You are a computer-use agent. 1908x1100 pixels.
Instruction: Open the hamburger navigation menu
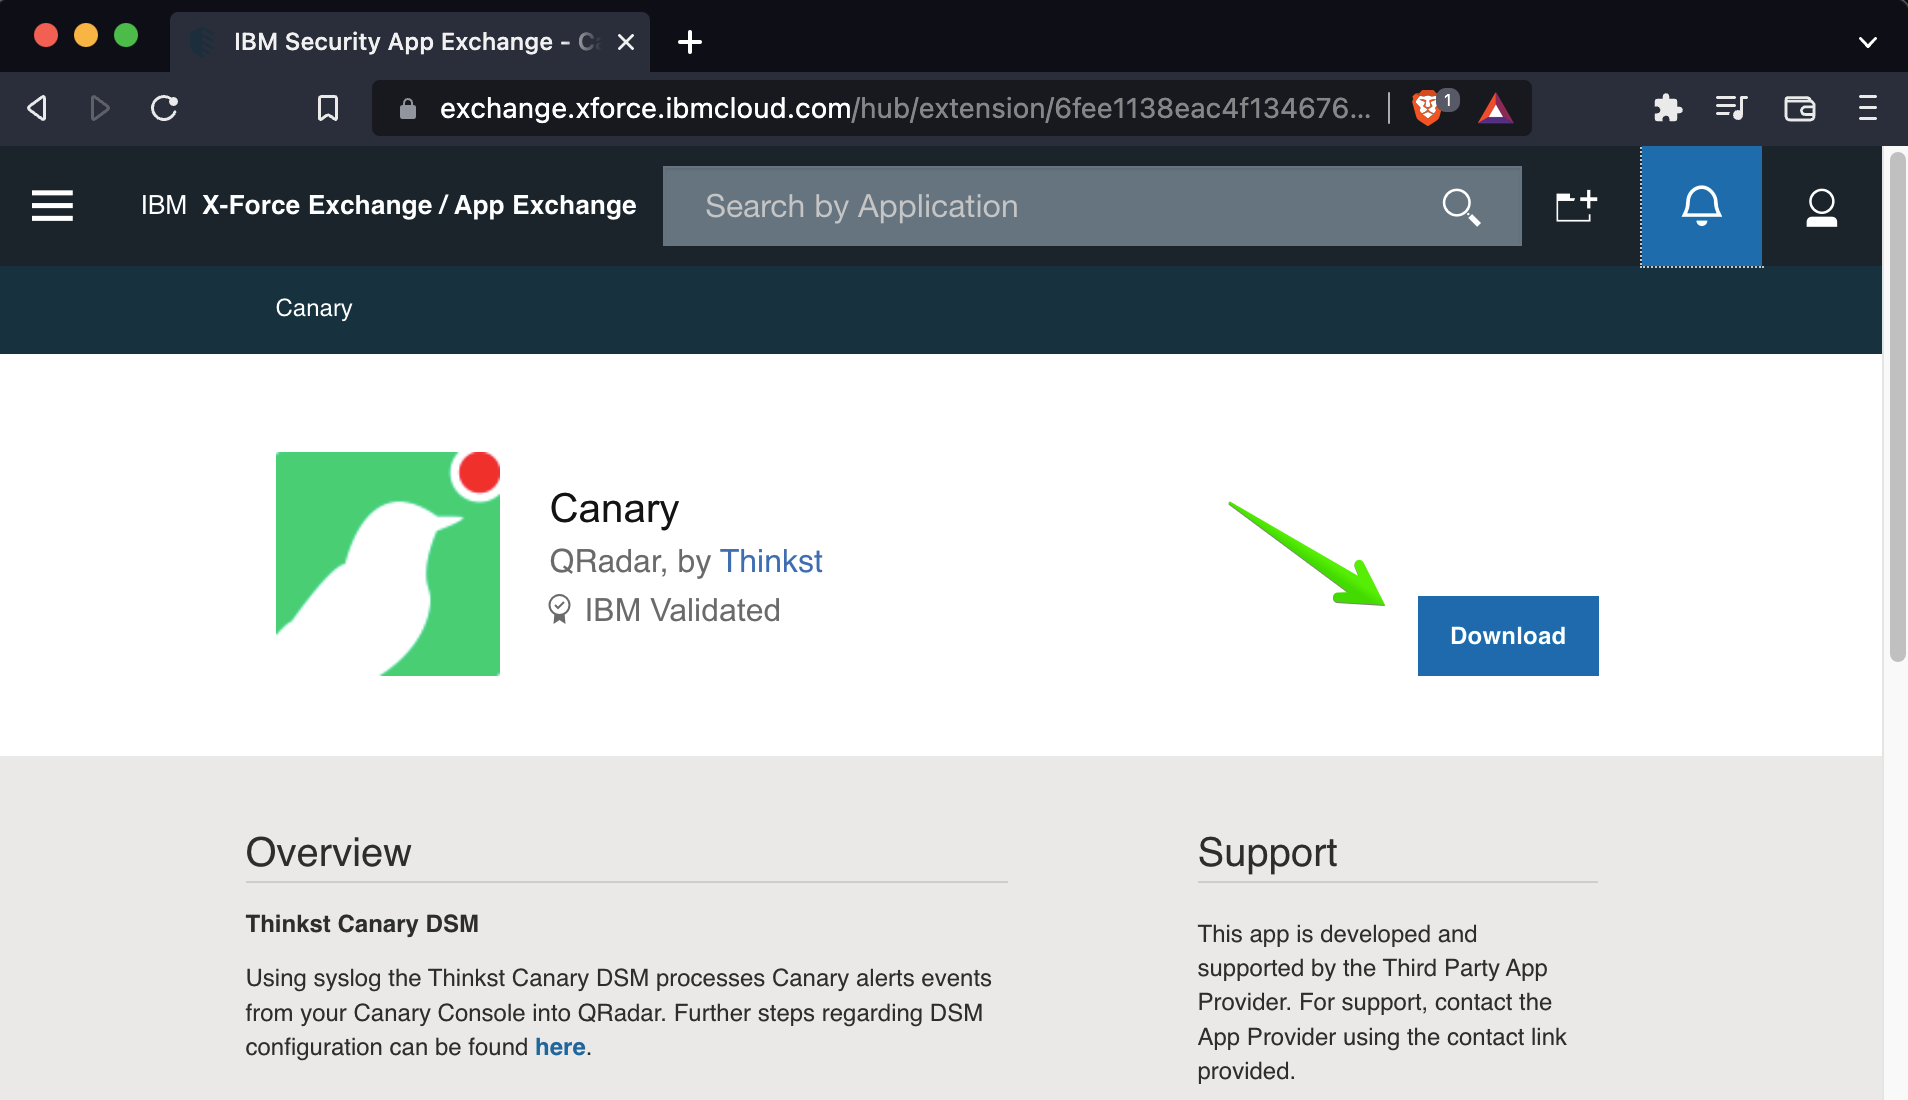click(52, 206)
